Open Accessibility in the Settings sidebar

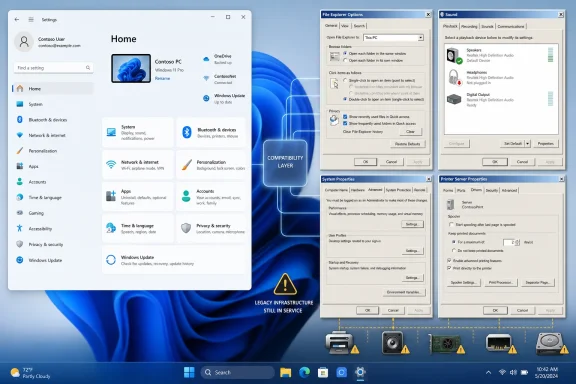[x=53, y=229]
